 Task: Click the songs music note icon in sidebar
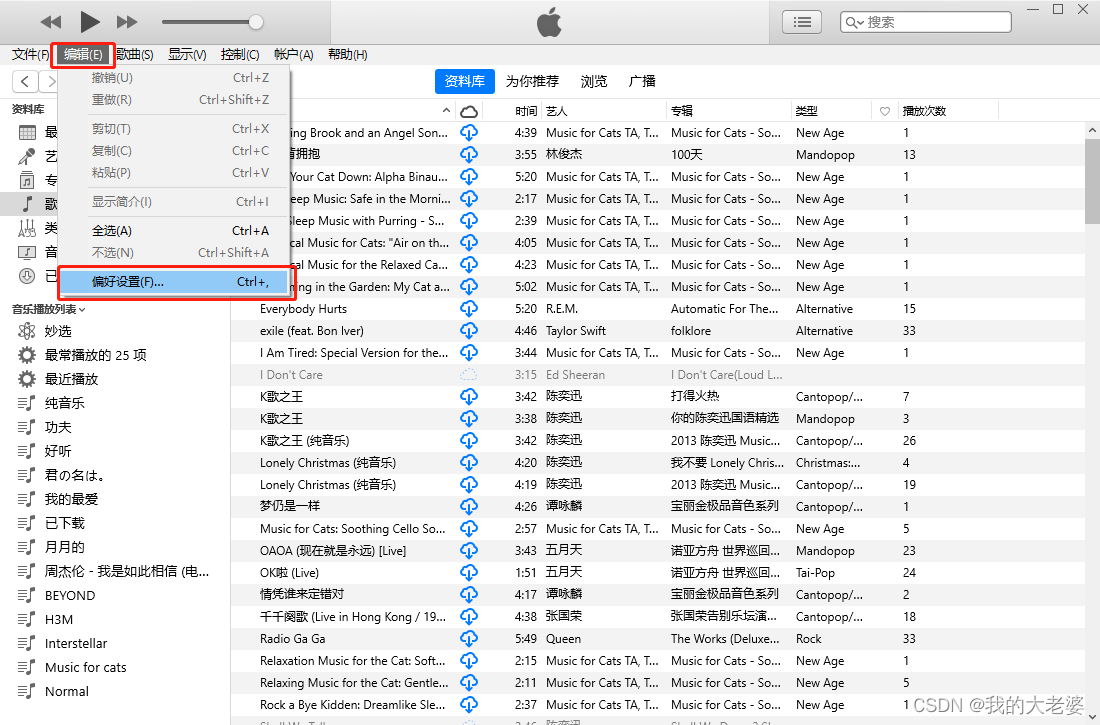(27, 204)
